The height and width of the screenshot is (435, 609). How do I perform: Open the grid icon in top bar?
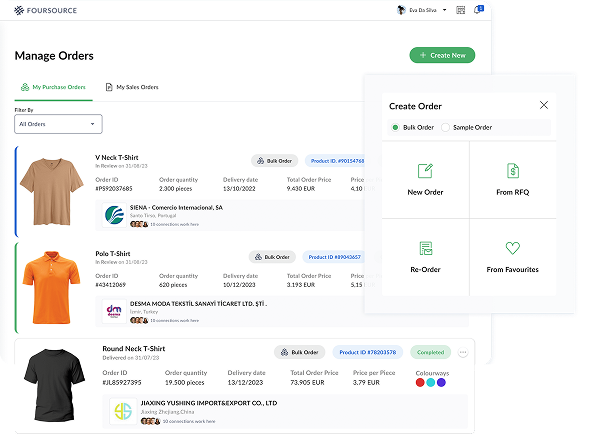pos(461,10)
